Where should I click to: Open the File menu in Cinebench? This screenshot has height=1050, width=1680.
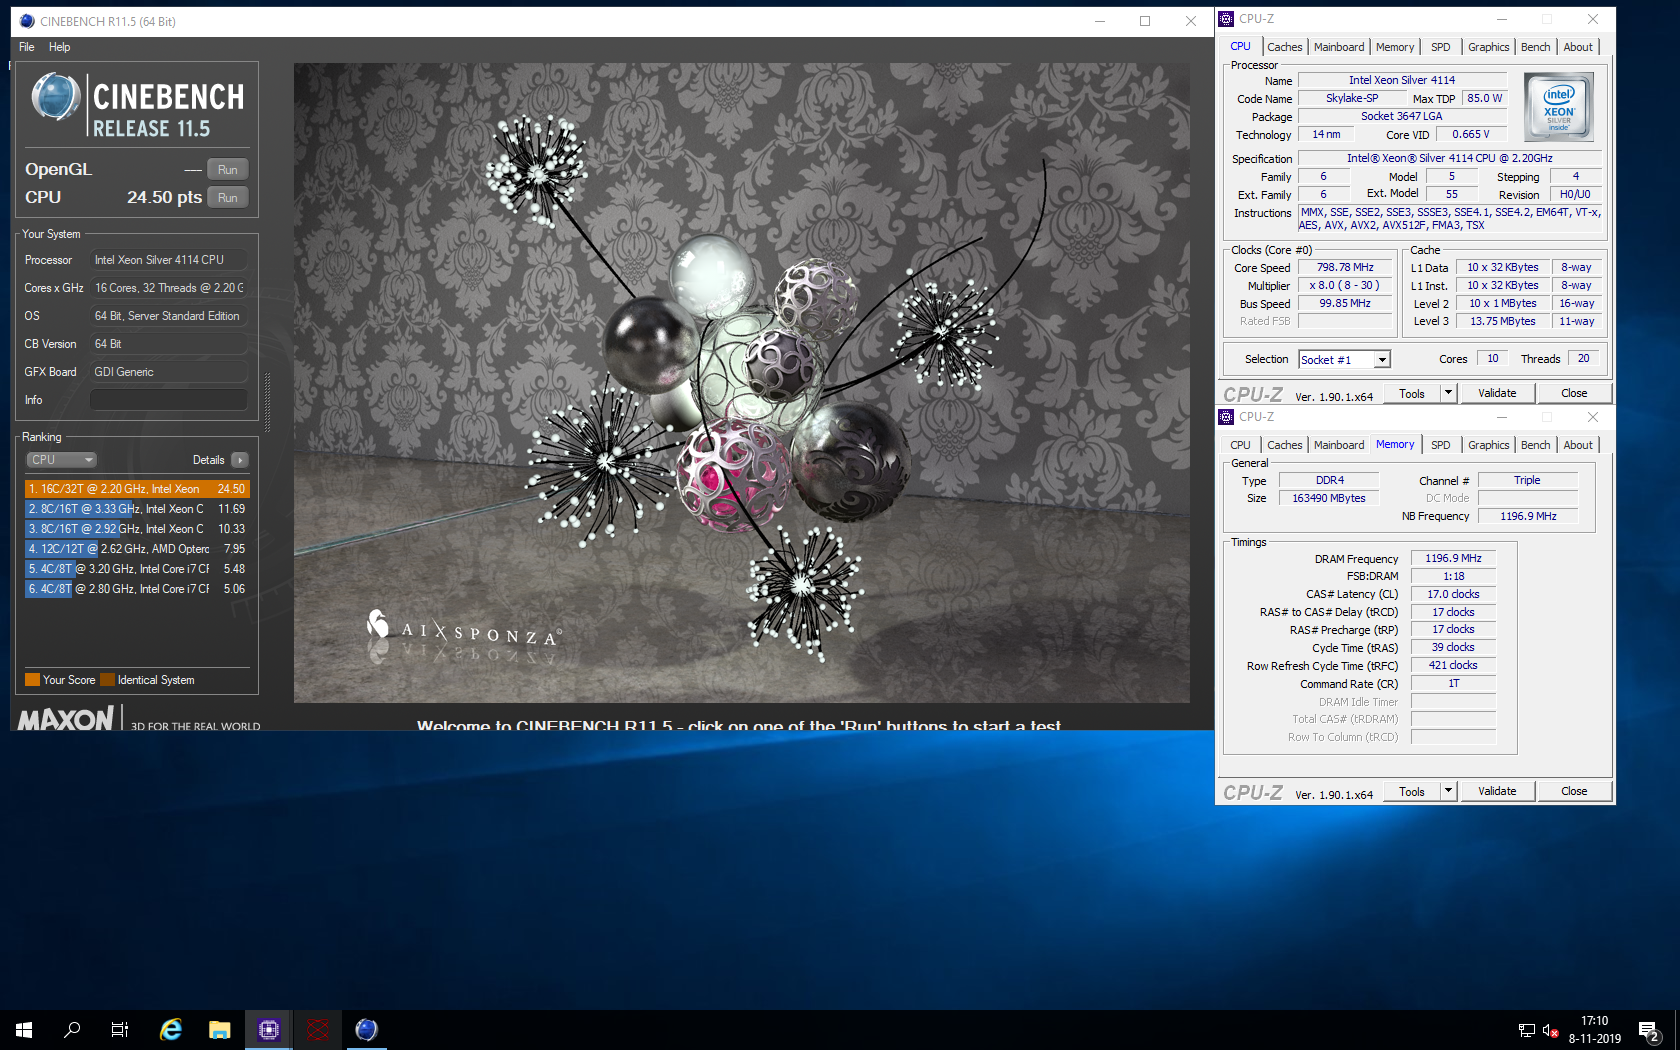coord(27,47)
